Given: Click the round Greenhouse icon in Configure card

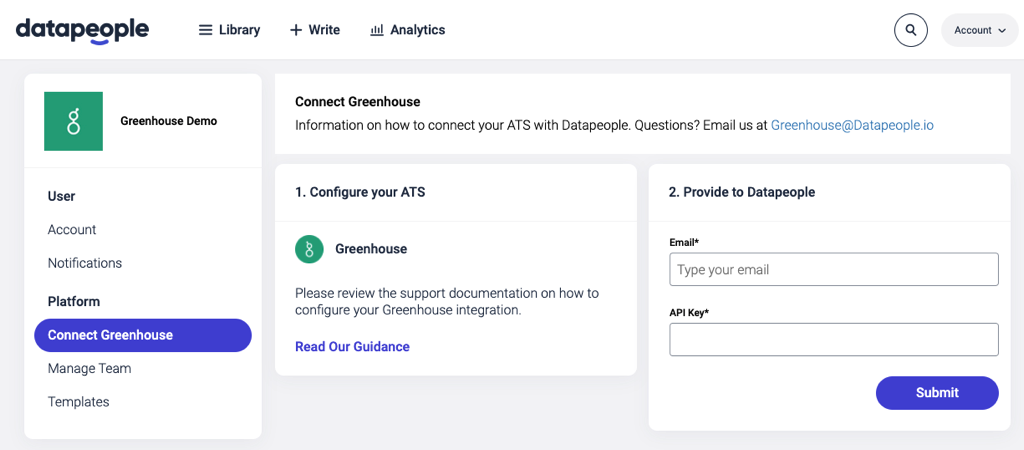Looking at the screenshot, I should pos(310,249).
